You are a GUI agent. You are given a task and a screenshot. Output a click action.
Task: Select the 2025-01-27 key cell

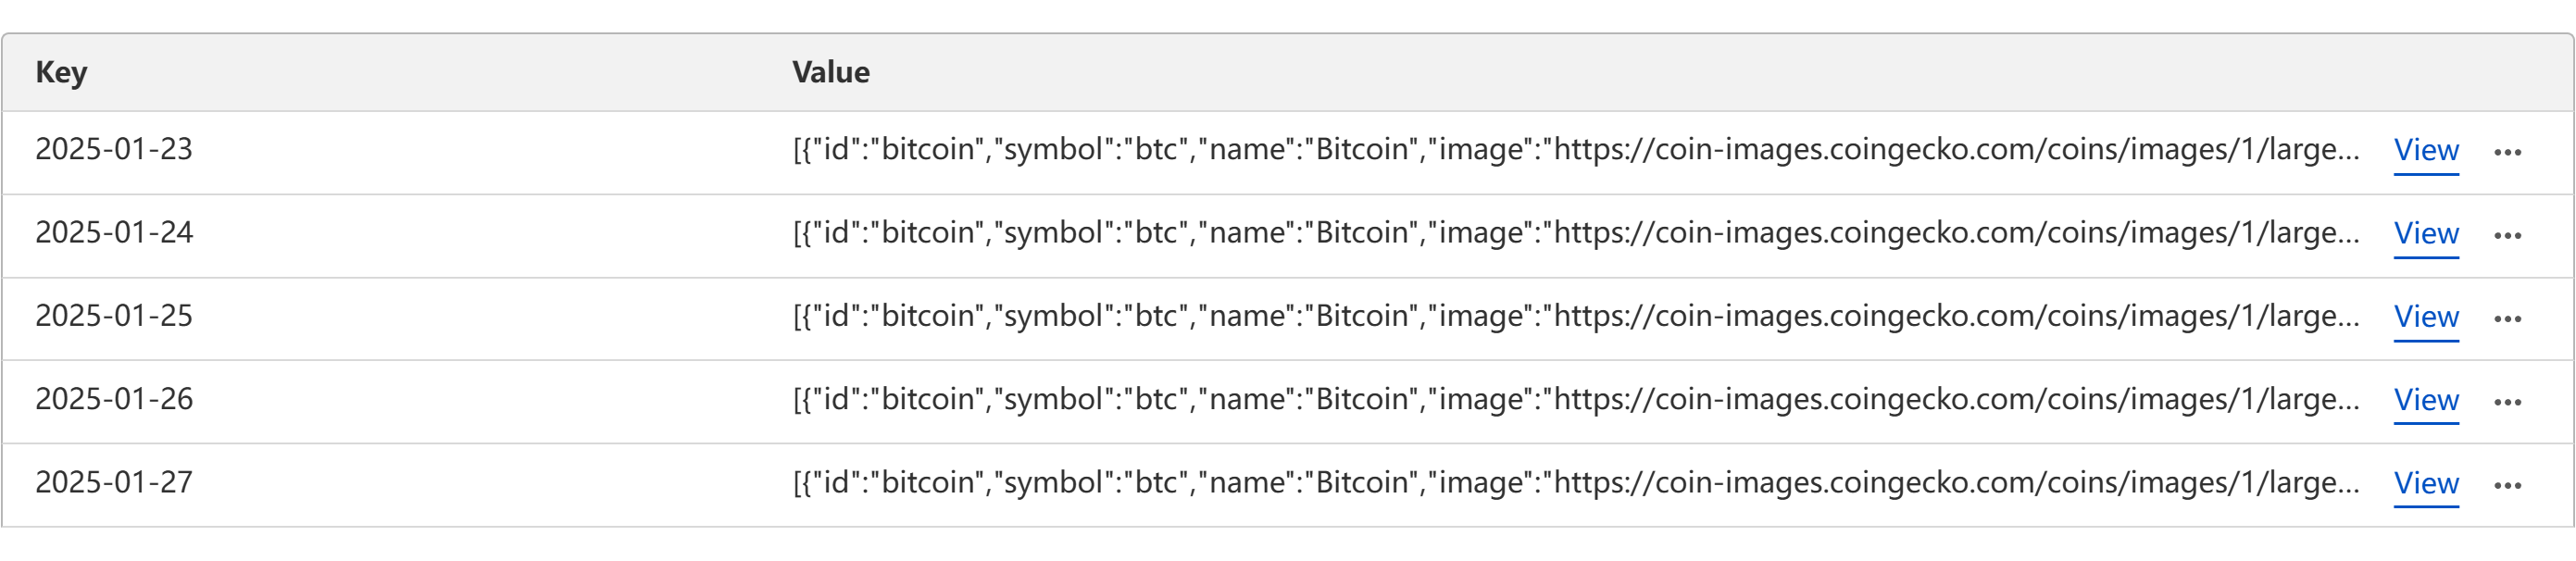pos(114,482)
